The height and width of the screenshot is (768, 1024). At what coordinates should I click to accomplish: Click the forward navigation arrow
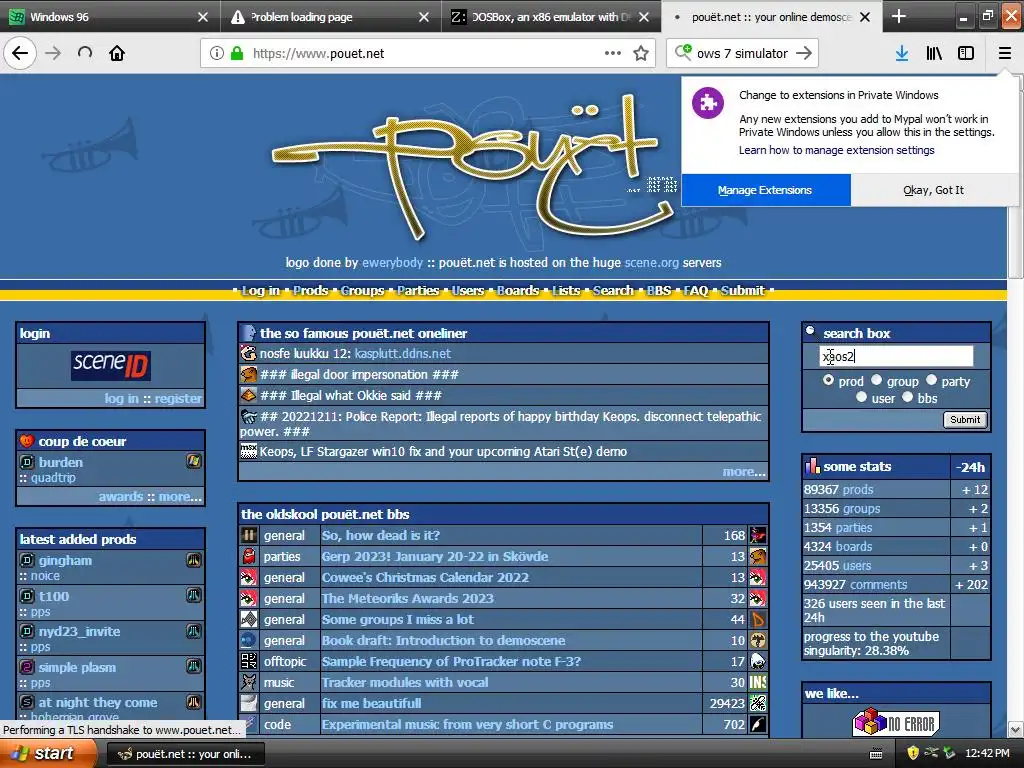click(x=53, y=53)
